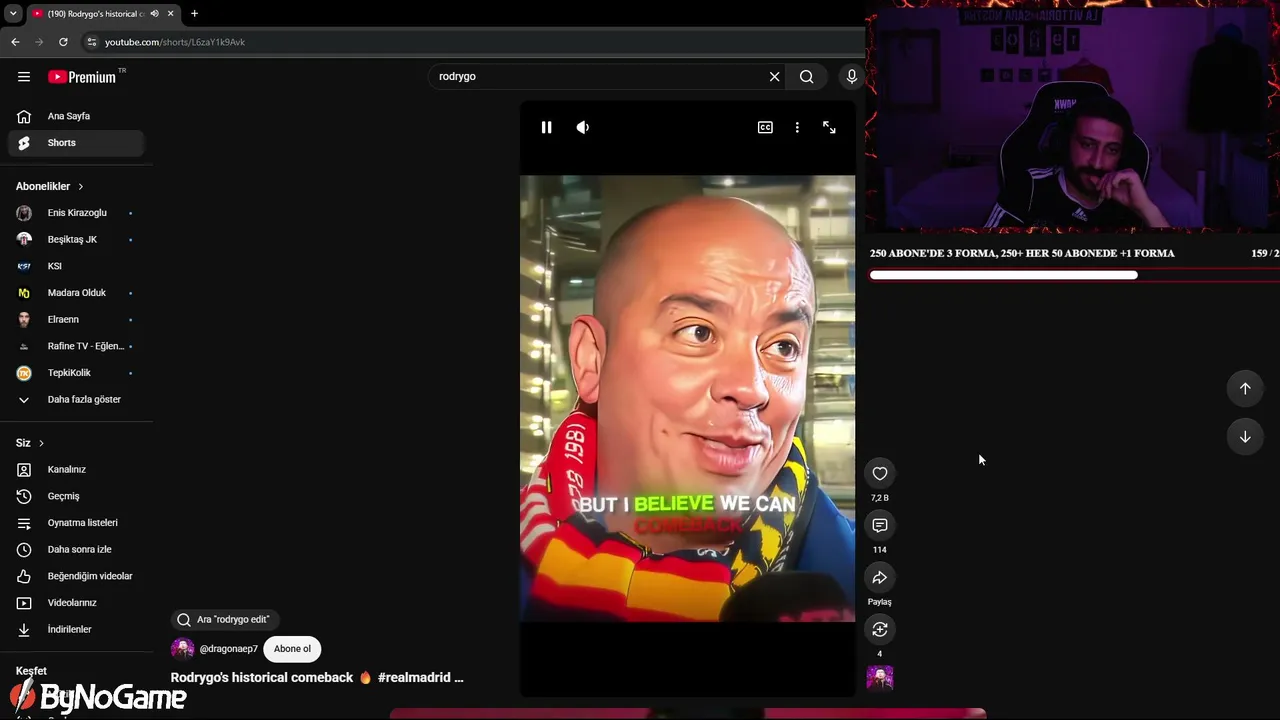1280x720 pixels.
Task: Open site information icon in address bar
Action: tap(91, 42)
